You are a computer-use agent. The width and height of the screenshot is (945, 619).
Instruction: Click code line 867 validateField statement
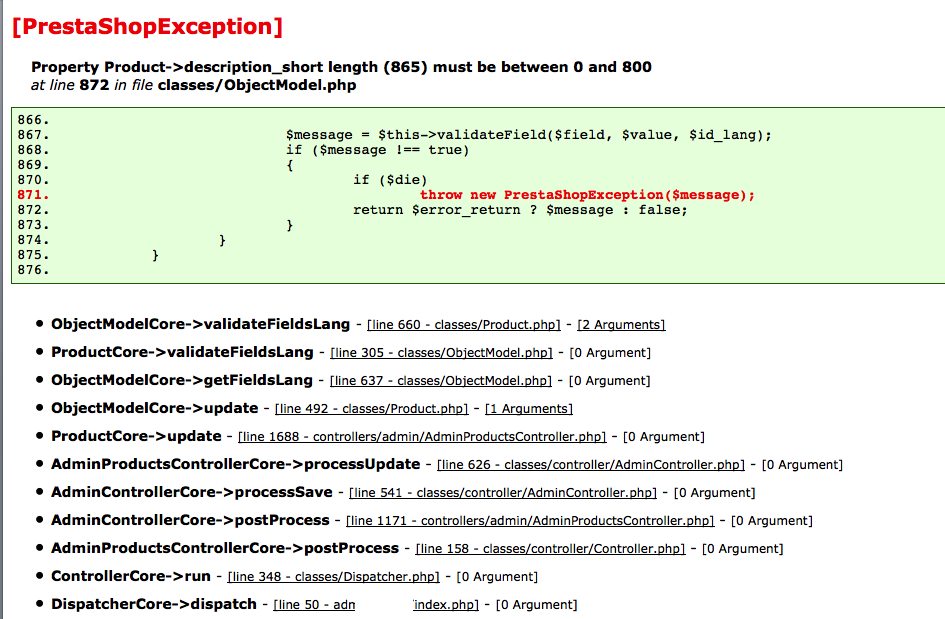pyautogui.click(x=529, y=135)
